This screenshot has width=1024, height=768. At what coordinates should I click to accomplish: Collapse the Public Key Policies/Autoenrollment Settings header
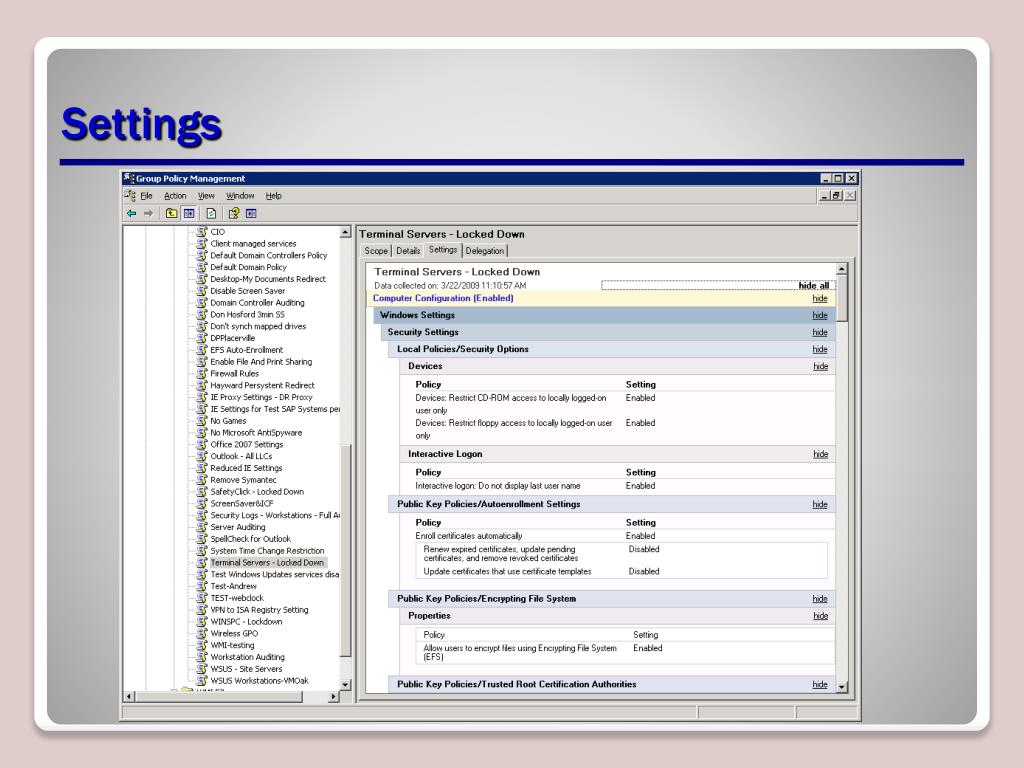pos(612,504)
